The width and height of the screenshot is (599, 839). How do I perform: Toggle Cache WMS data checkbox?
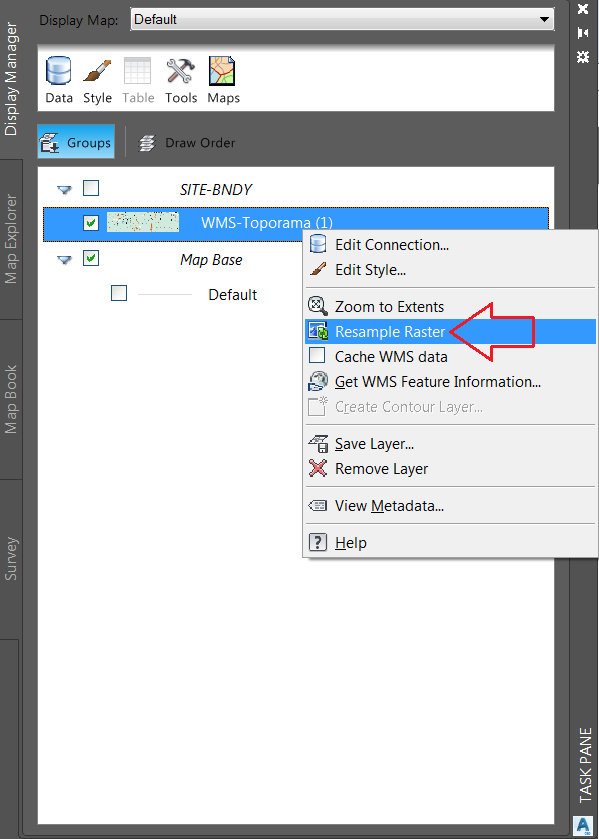[x=317, y=356]
